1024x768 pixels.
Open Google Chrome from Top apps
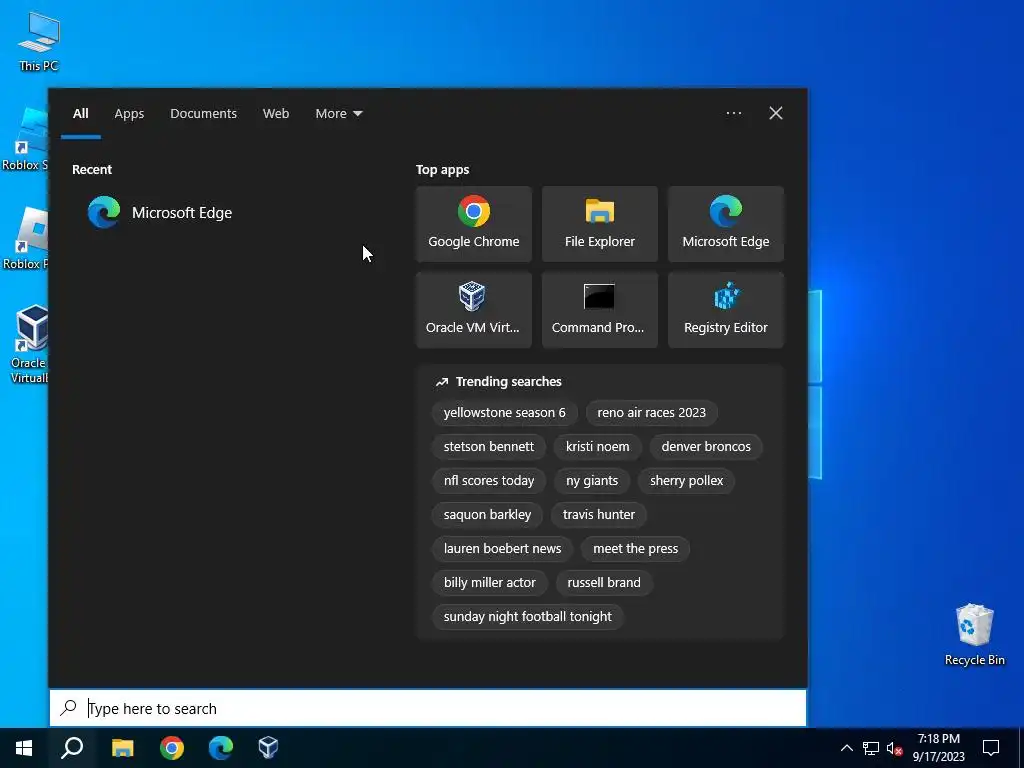pos(473,224)
